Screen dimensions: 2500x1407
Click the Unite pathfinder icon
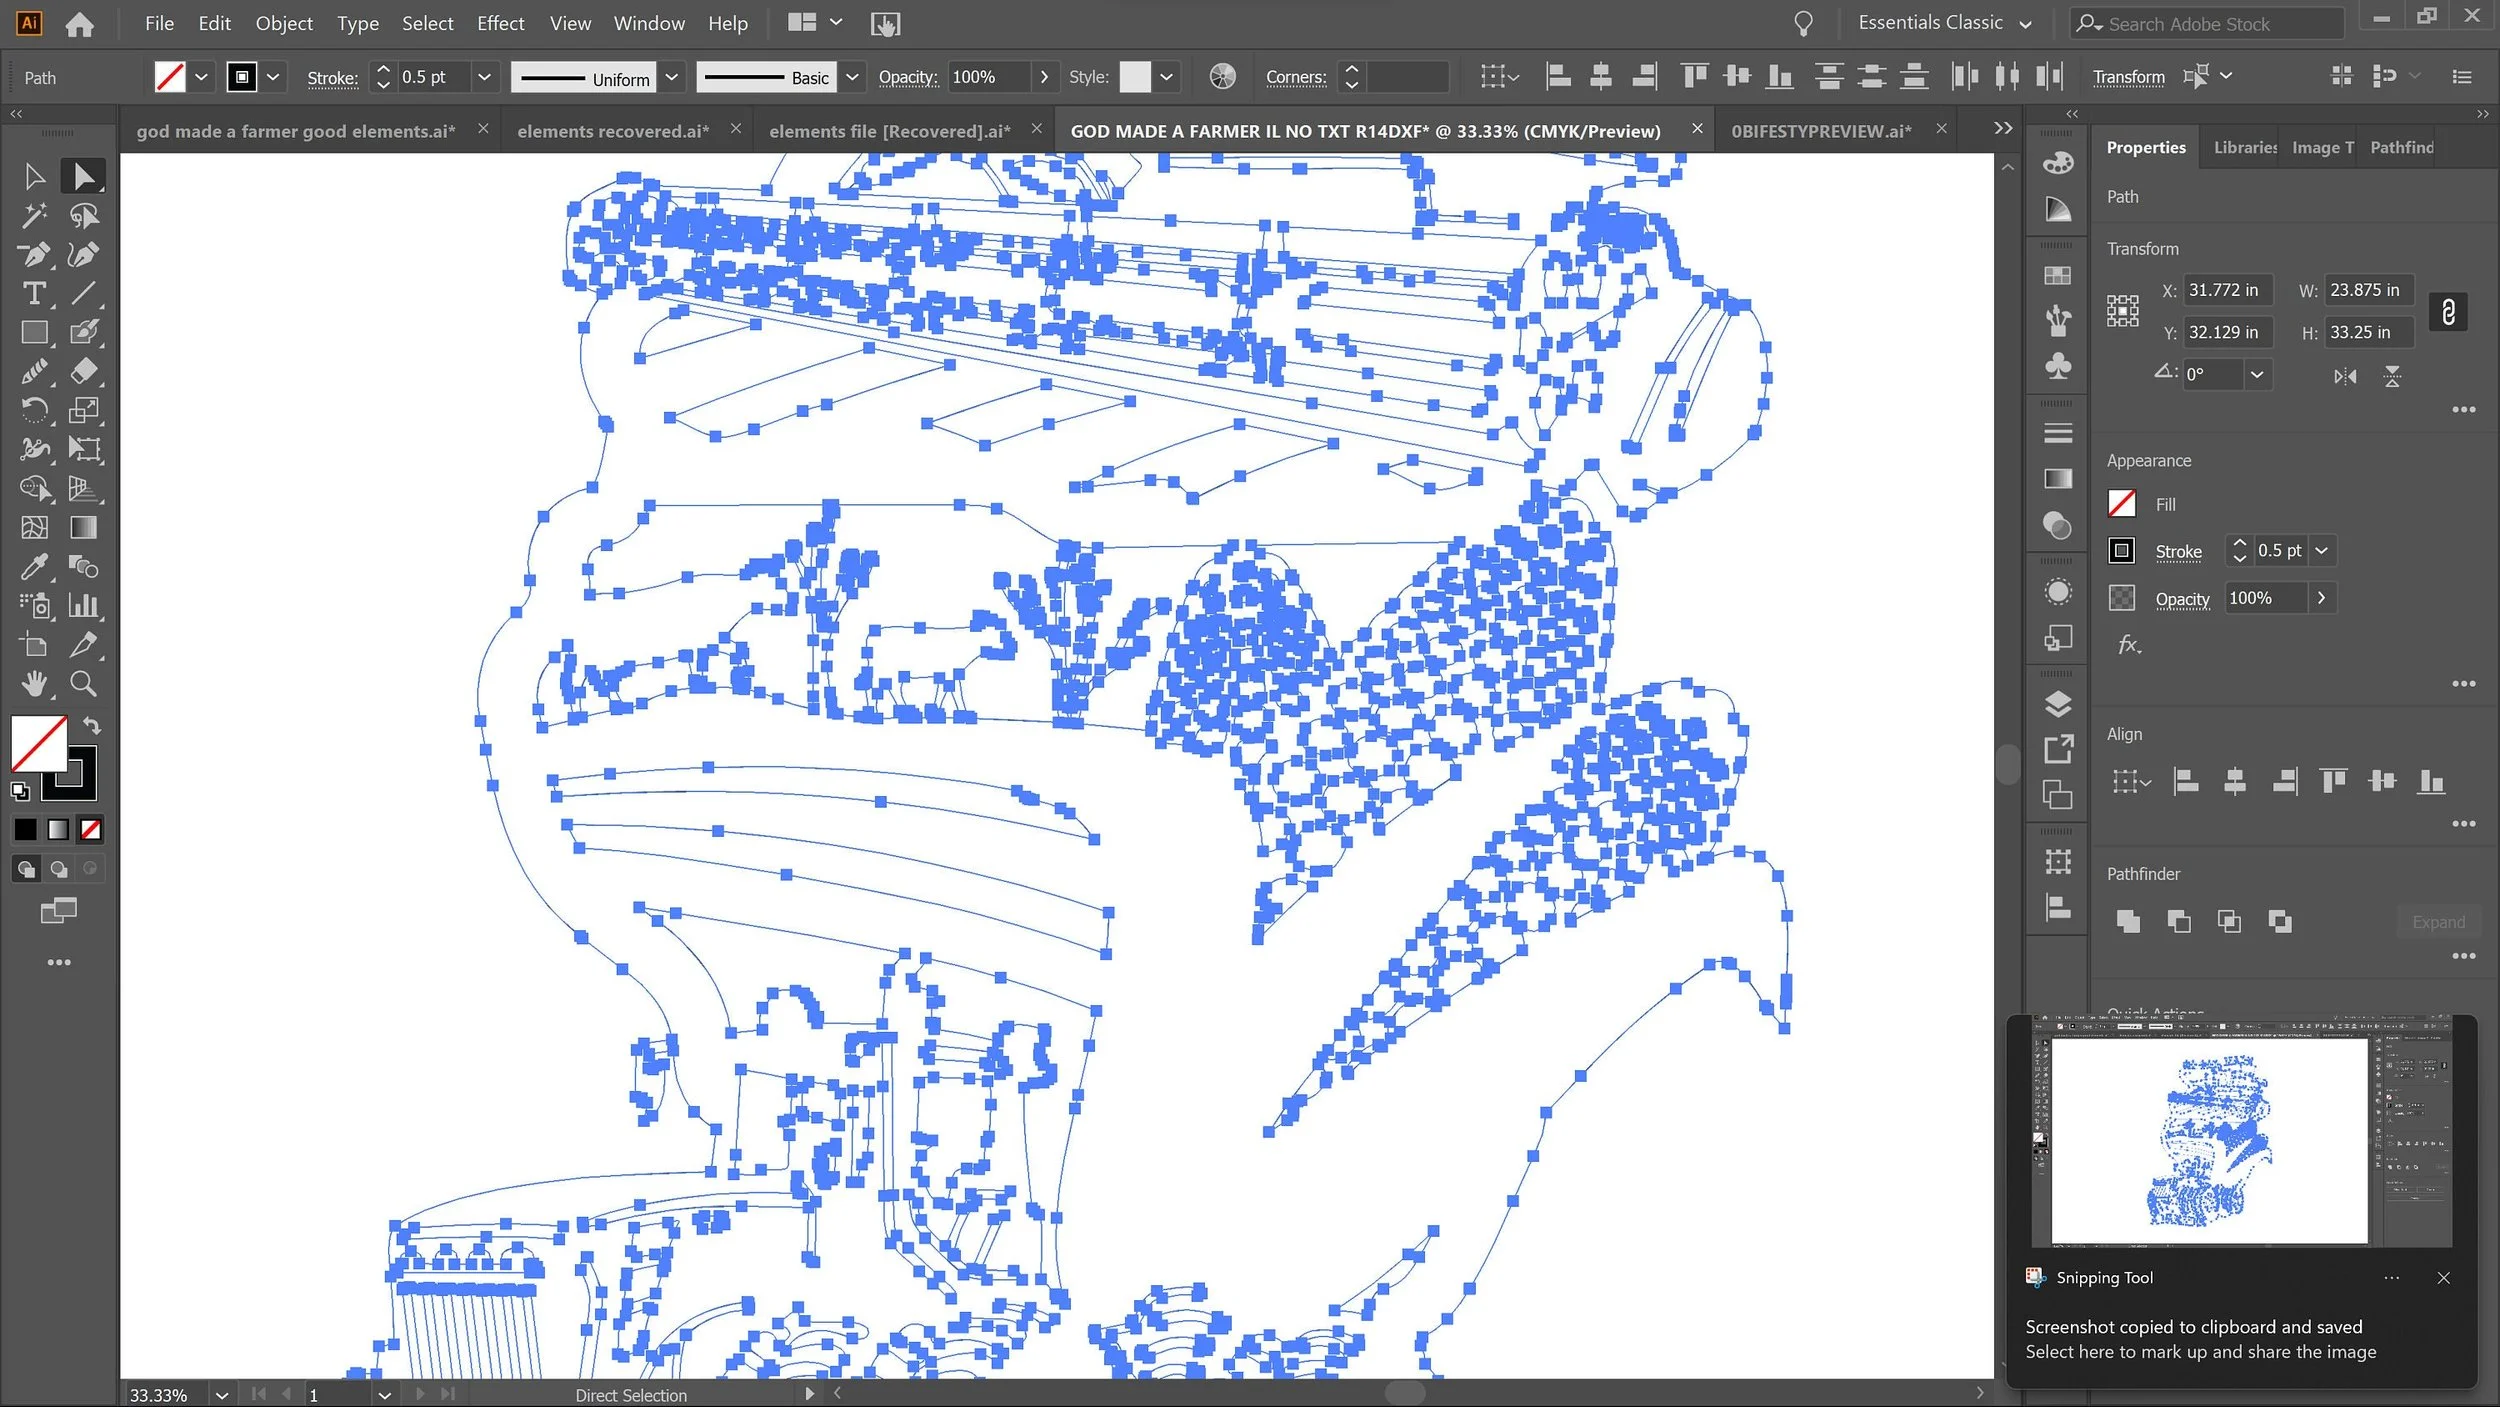coord(2128,921)
